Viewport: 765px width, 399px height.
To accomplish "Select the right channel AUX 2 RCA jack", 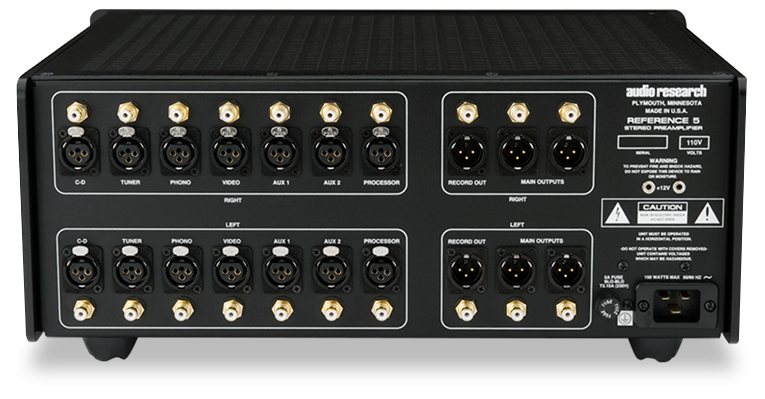I will (330, 112).
